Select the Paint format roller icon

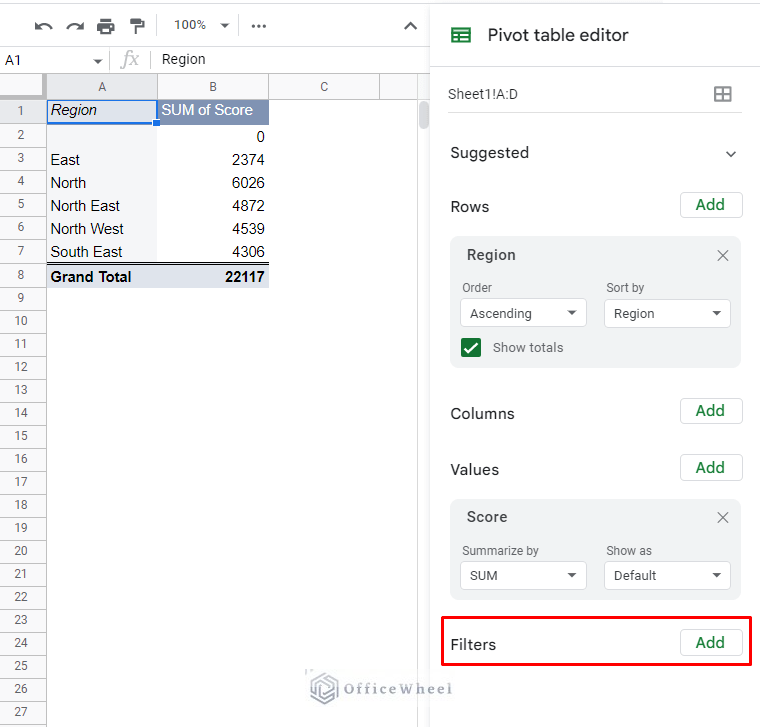pyautogui.click(x=137, y=26)
